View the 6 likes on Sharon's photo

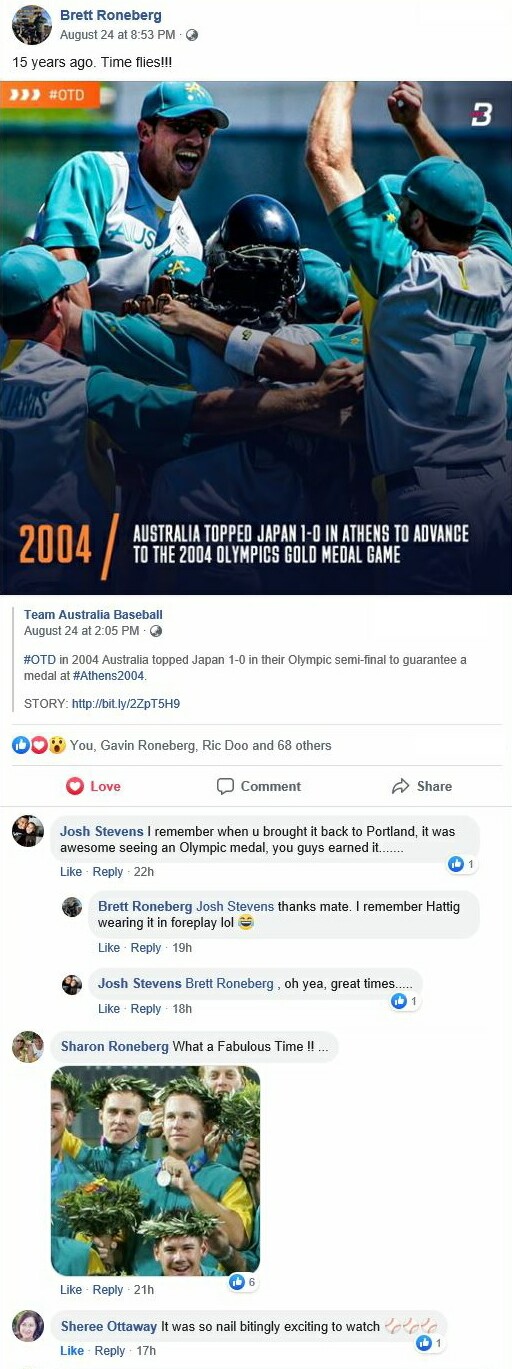coord(243,1282)
